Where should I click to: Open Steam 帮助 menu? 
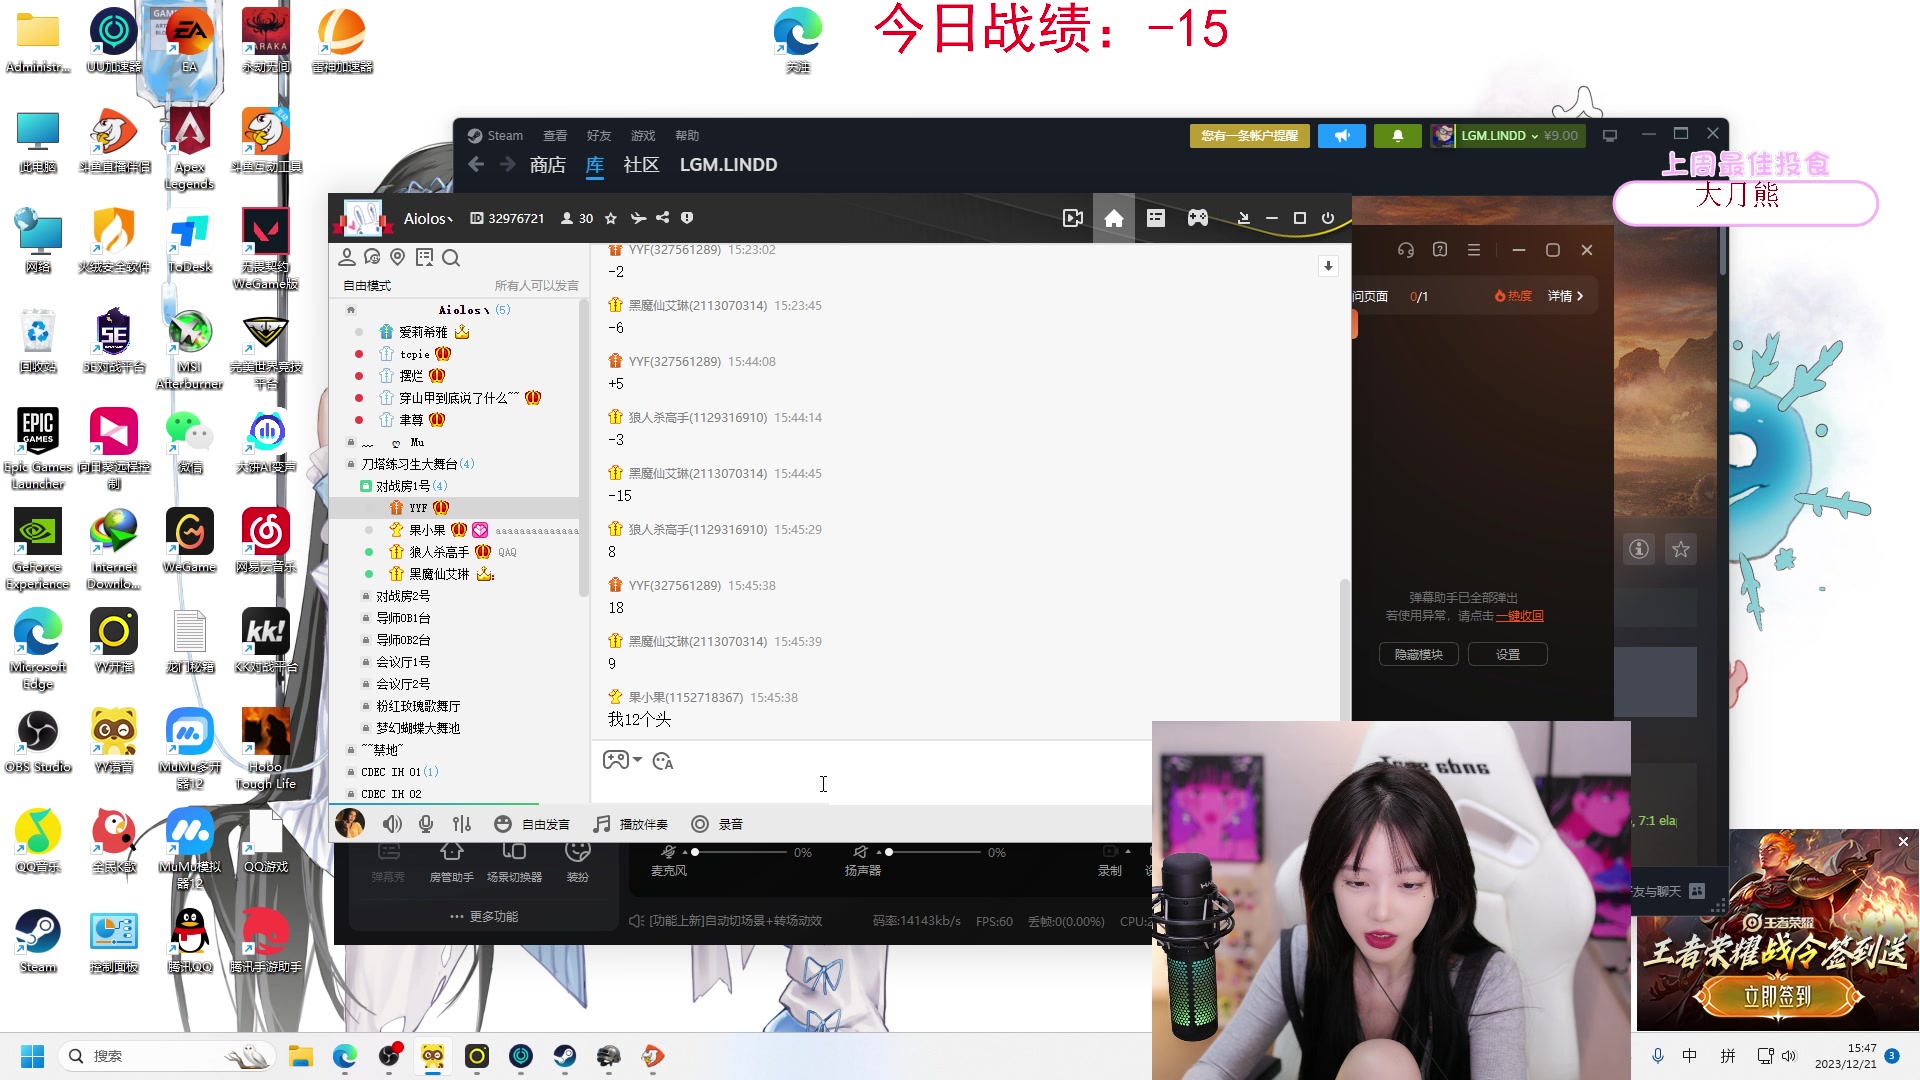click(x=687, y=136)
